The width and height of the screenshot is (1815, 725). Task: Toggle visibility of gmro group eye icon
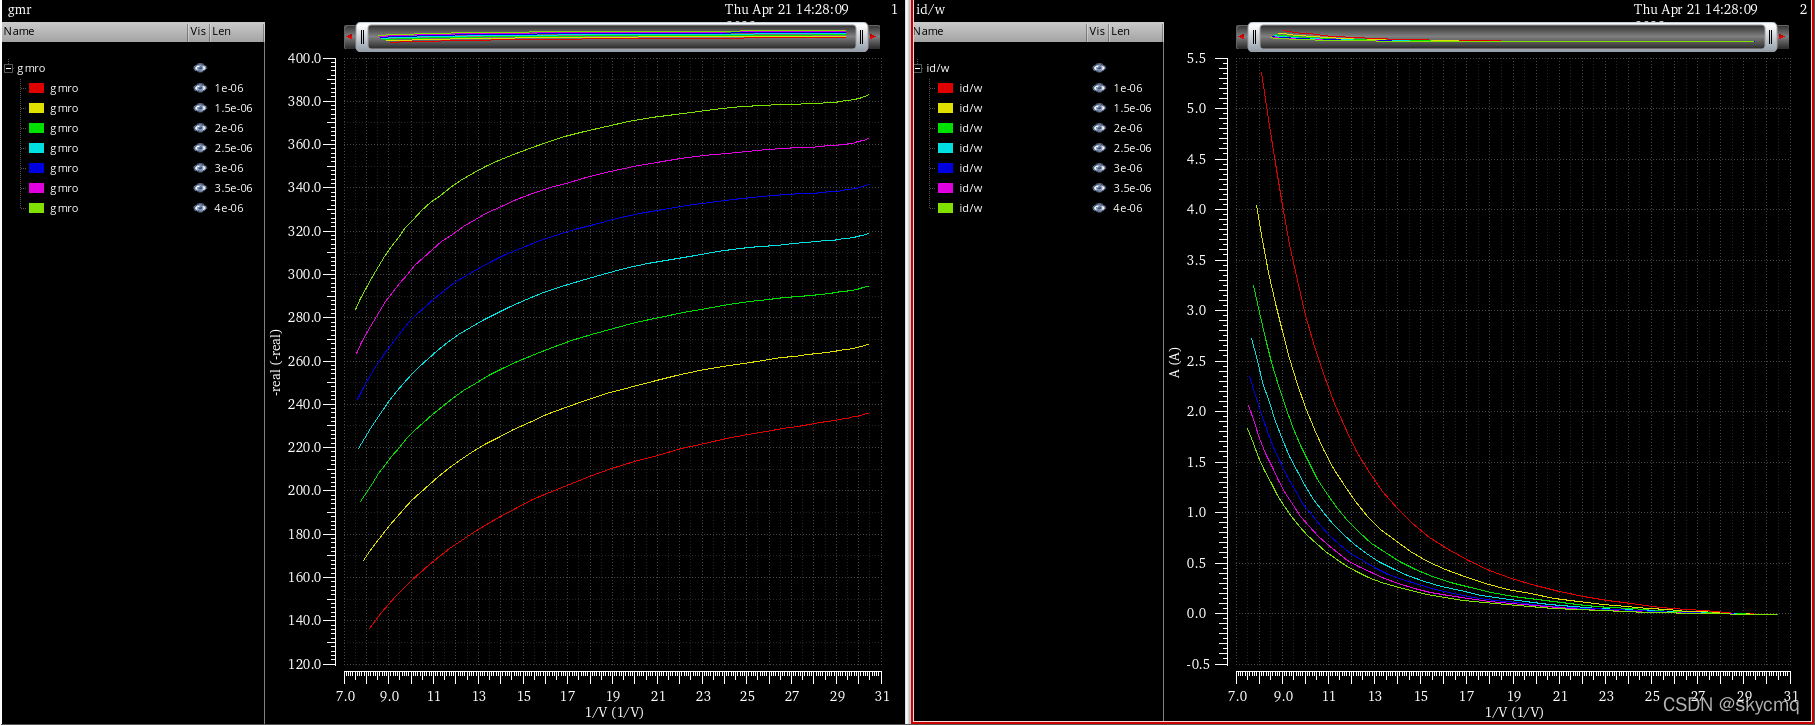point(200,68)
